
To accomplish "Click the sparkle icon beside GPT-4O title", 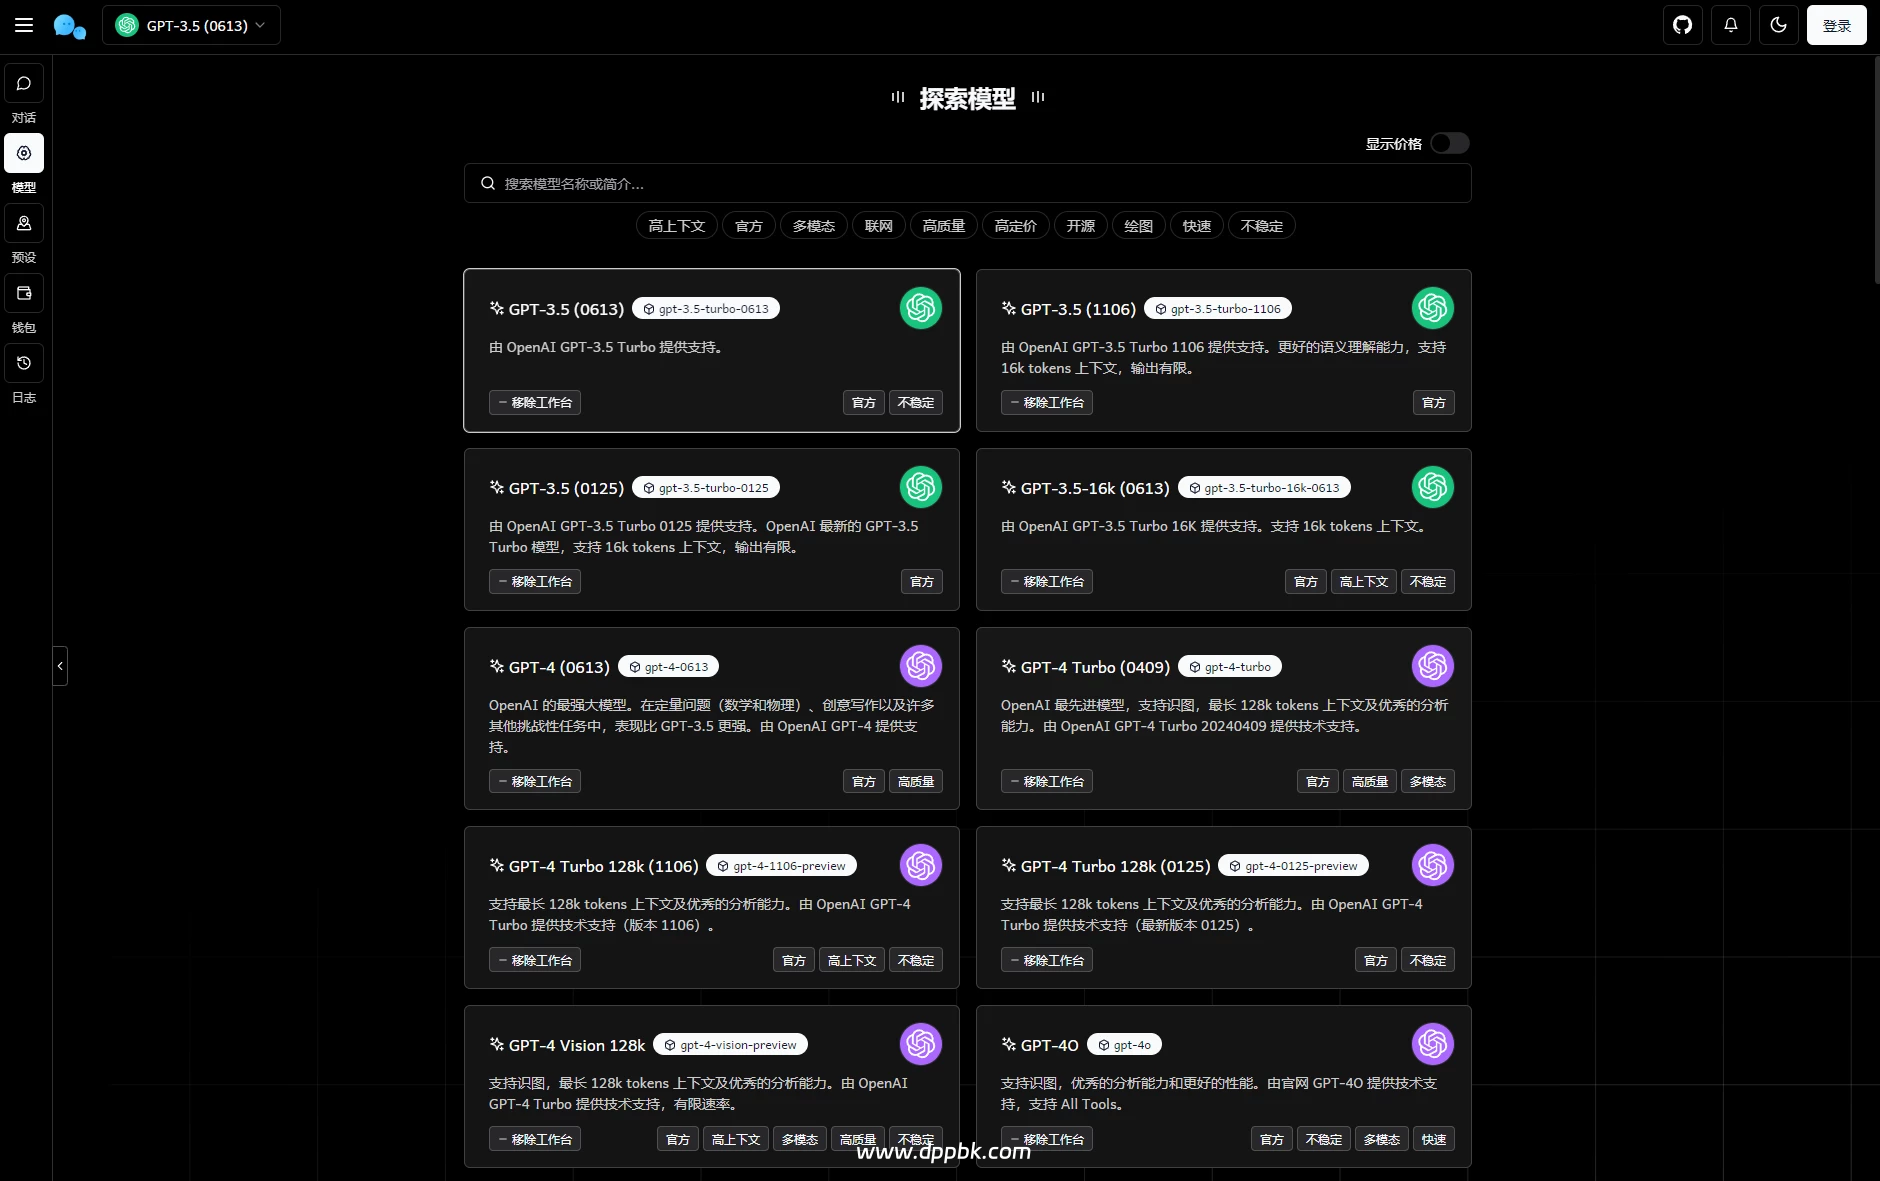I will coord(1009,1045).
